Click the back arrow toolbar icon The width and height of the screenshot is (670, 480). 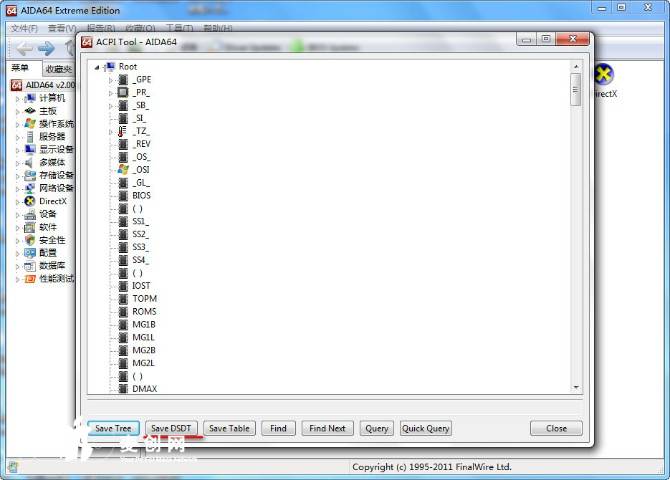24,48
